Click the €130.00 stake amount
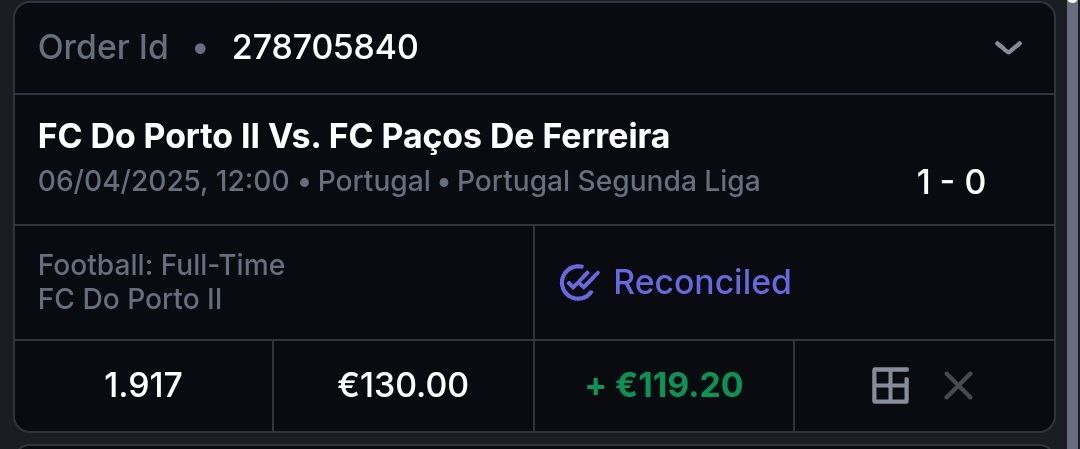 coord(403,386)
